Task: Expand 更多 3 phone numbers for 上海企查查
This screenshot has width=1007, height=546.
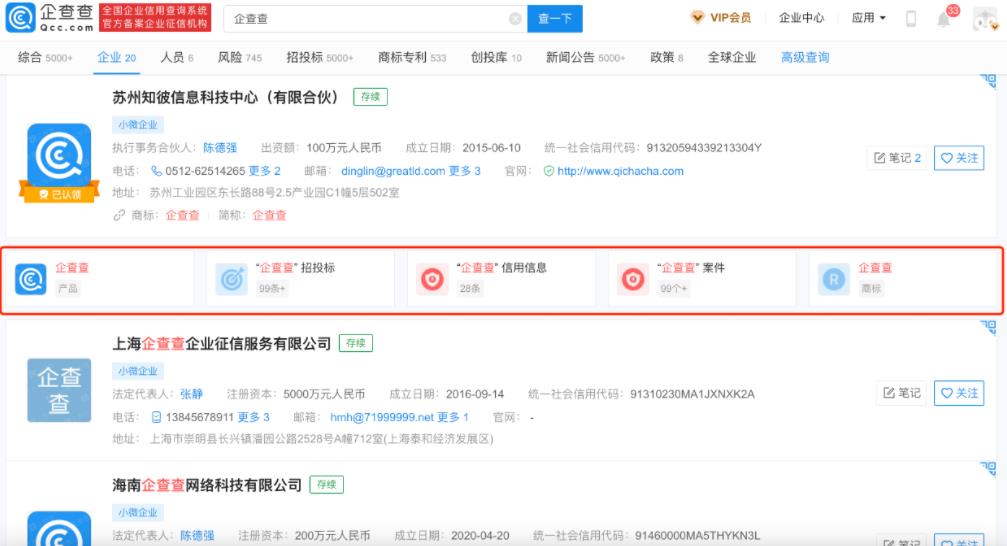Action: pos(254,418)
